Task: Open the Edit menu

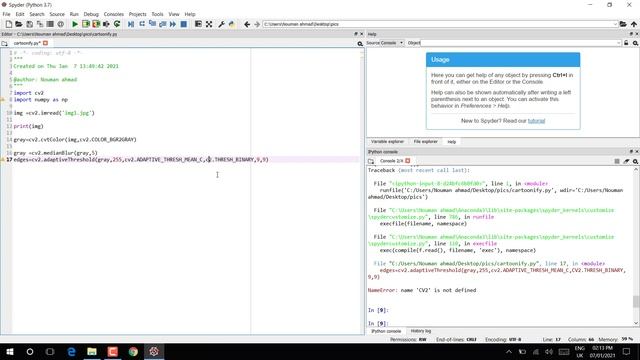Action: click(x=20, y=14)
